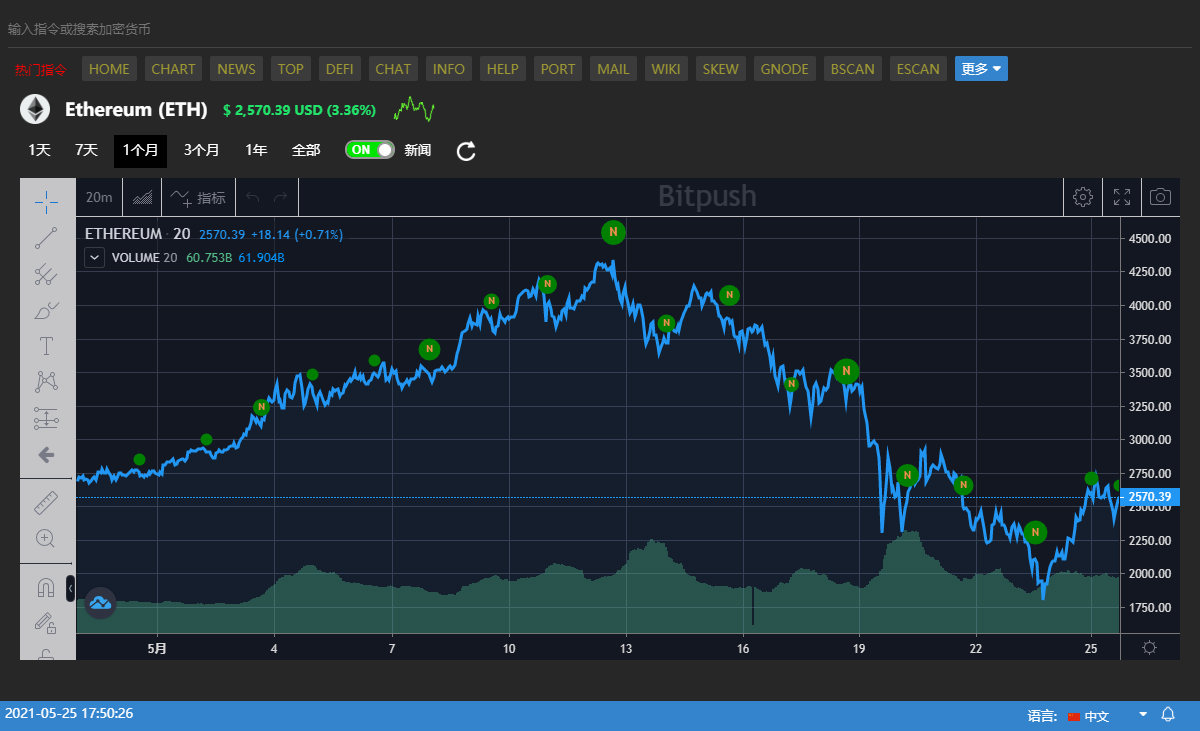Image resolution: width=1200 pixels, height=731 pixels.
Task: Select the crosshair cursor tool
Action: 46,202
